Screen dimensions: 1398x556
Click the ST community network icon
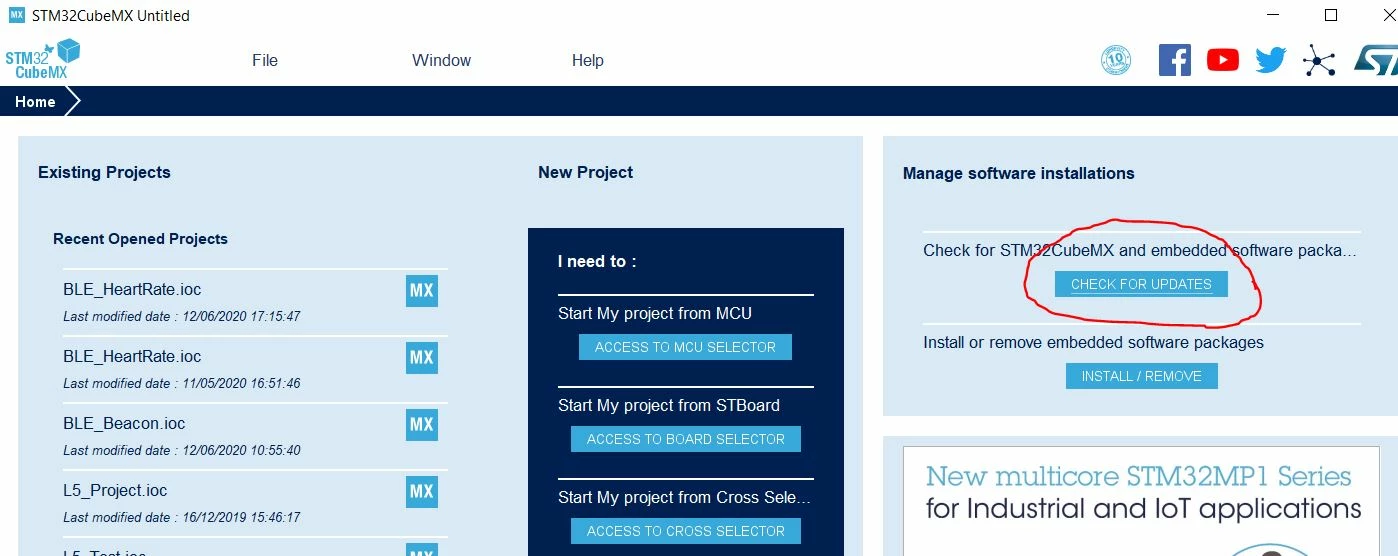coord(1319,61)
